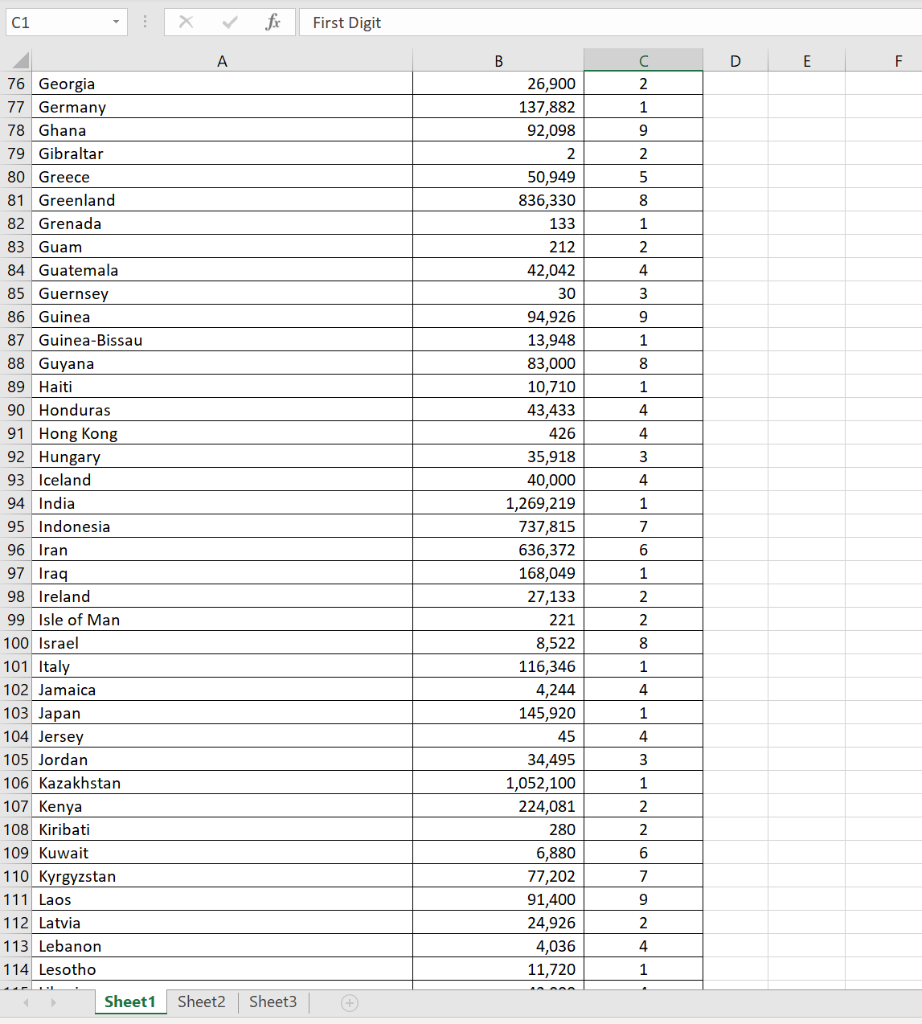Switch to the Sheet3 tab

[x=272, y=1001]
